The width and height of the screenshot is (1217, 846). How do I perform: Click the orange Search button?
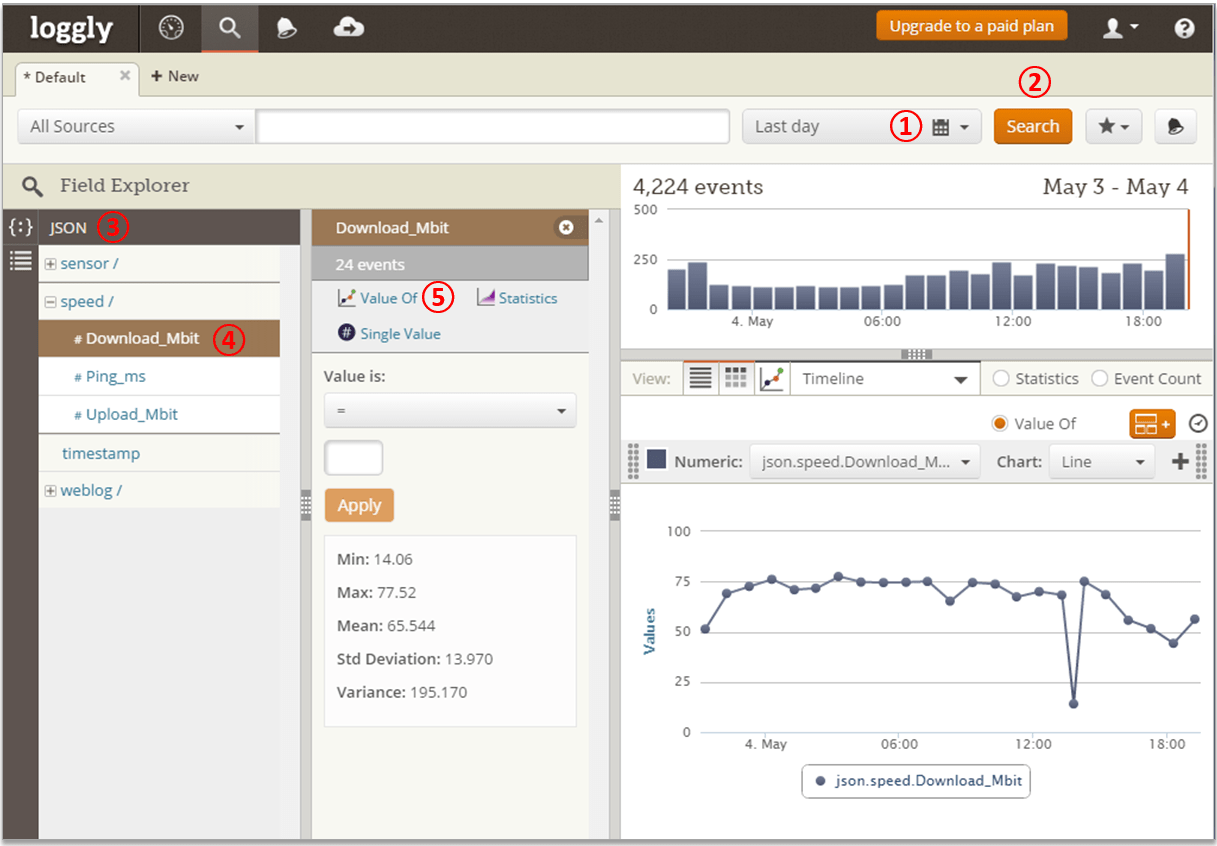pyautogui.click(x=1032, y=127)
